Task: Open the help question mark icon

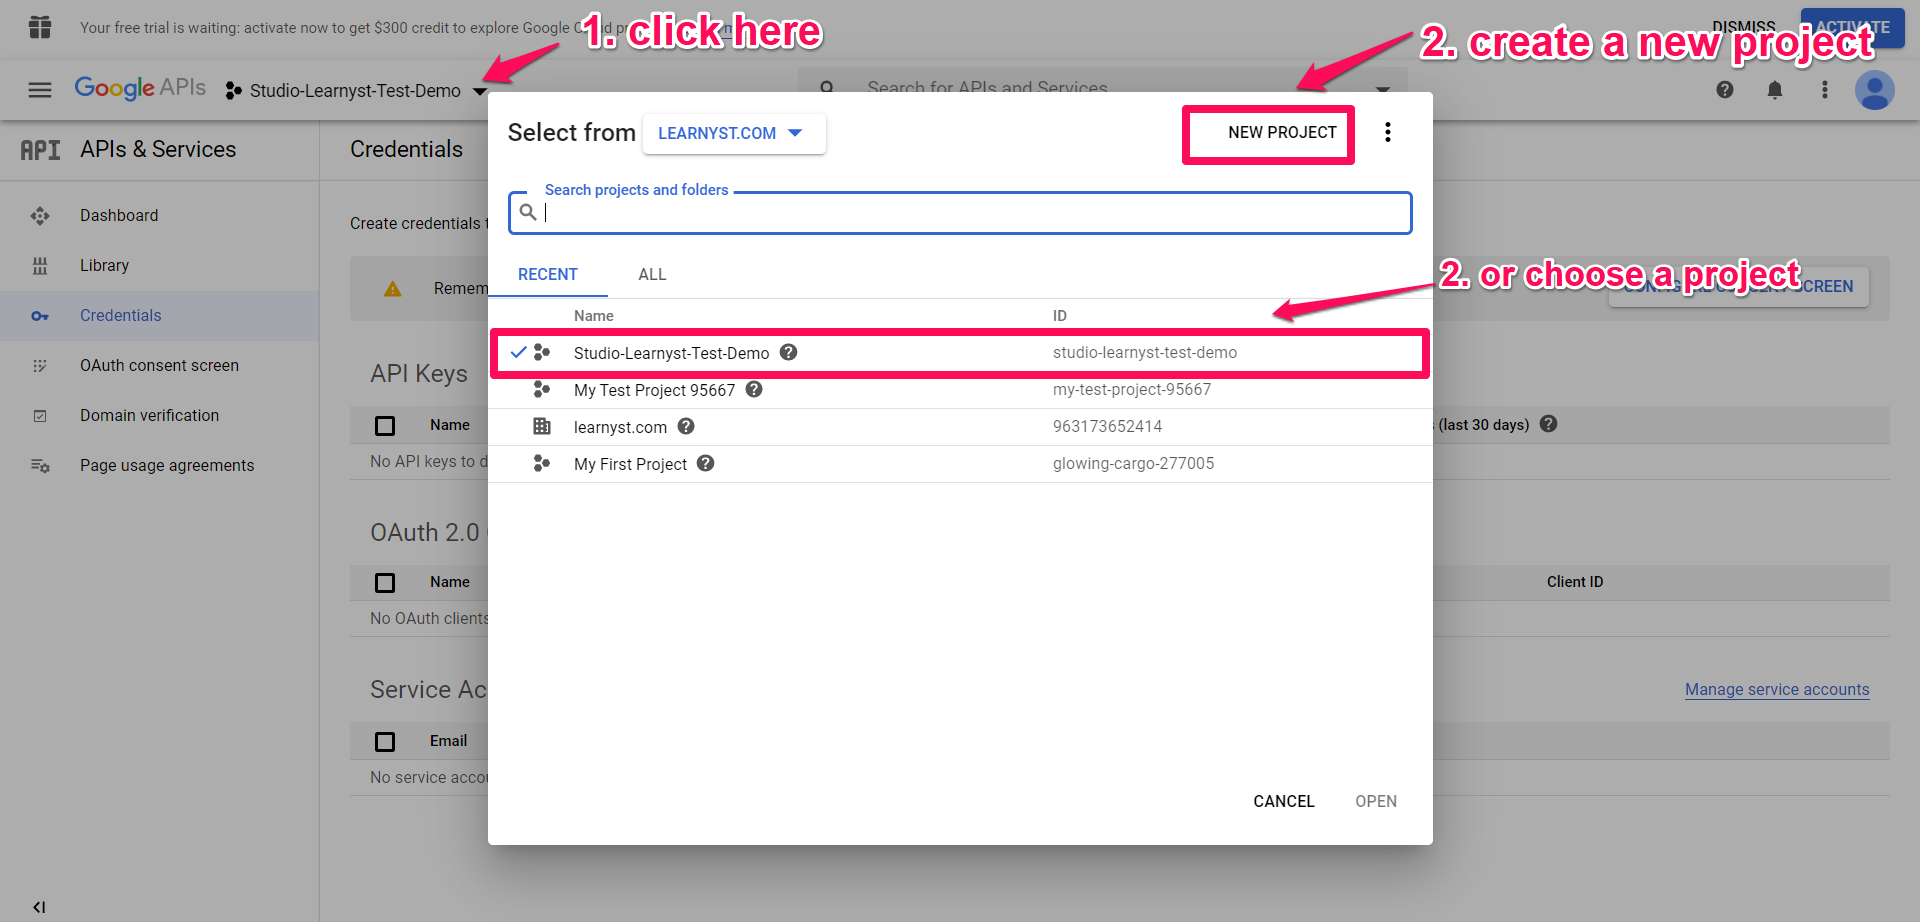Action: pyautogui.click(x=1724, y=90)
